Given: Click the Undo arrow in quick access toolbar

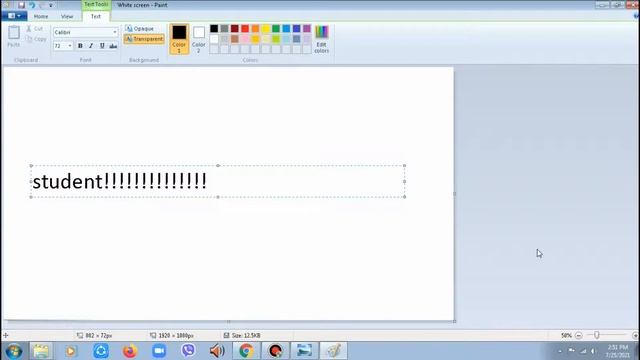Looking at the screenshot, I should [x=32, y=5].
